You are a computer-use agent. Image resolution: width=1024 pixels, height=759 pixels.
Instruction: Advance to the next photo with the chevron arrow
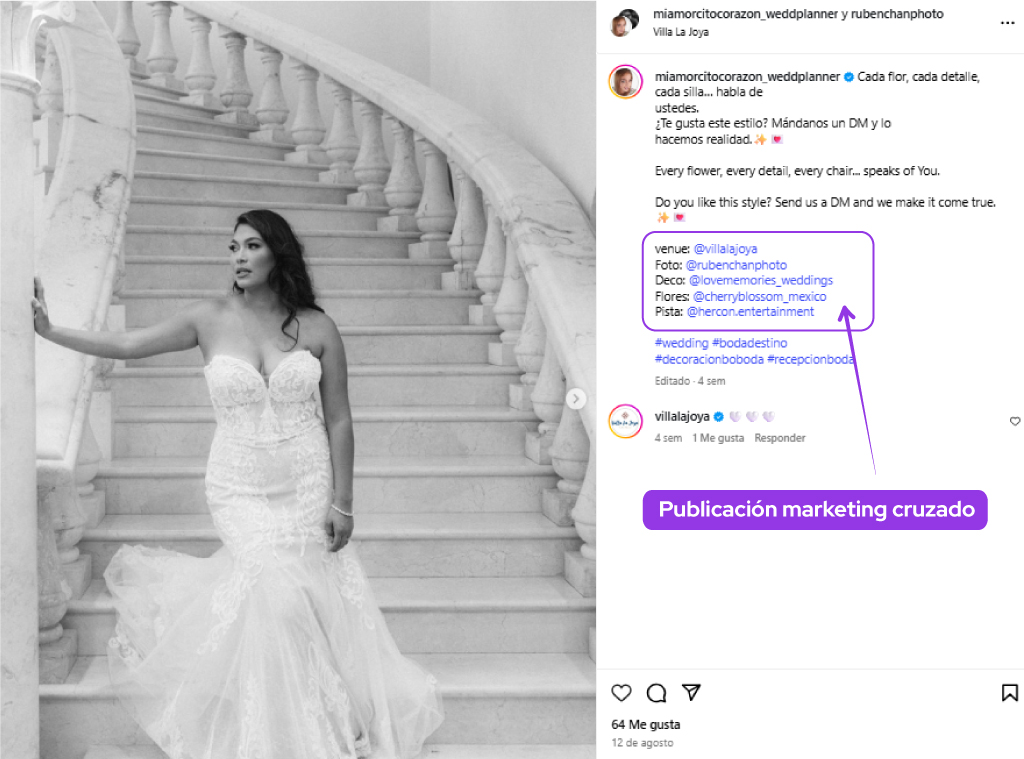pyautogui.click(x=576, y=398)
